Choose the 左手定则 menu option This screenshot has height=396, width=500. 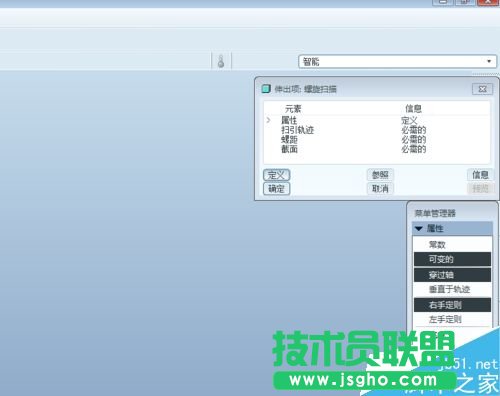[x=452, y=319]
